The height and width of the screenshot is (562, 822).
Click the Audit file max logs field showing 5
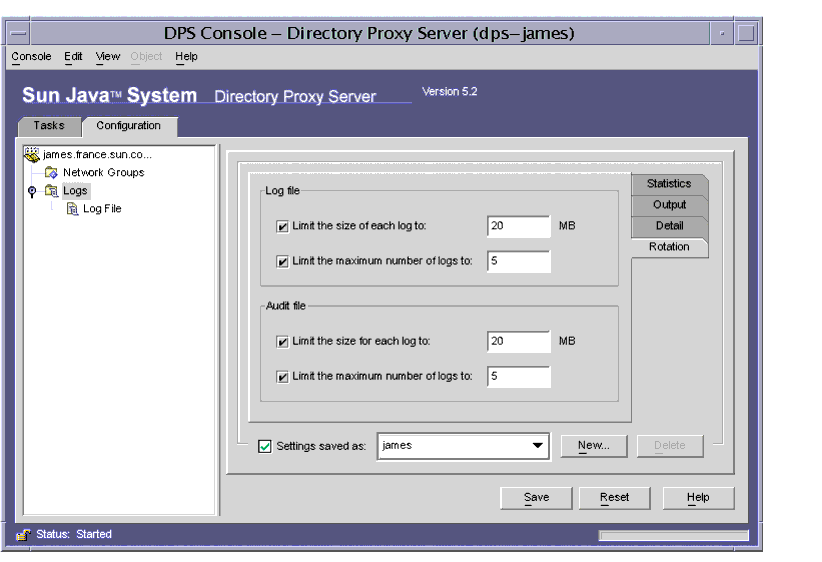tap(518, 376)
